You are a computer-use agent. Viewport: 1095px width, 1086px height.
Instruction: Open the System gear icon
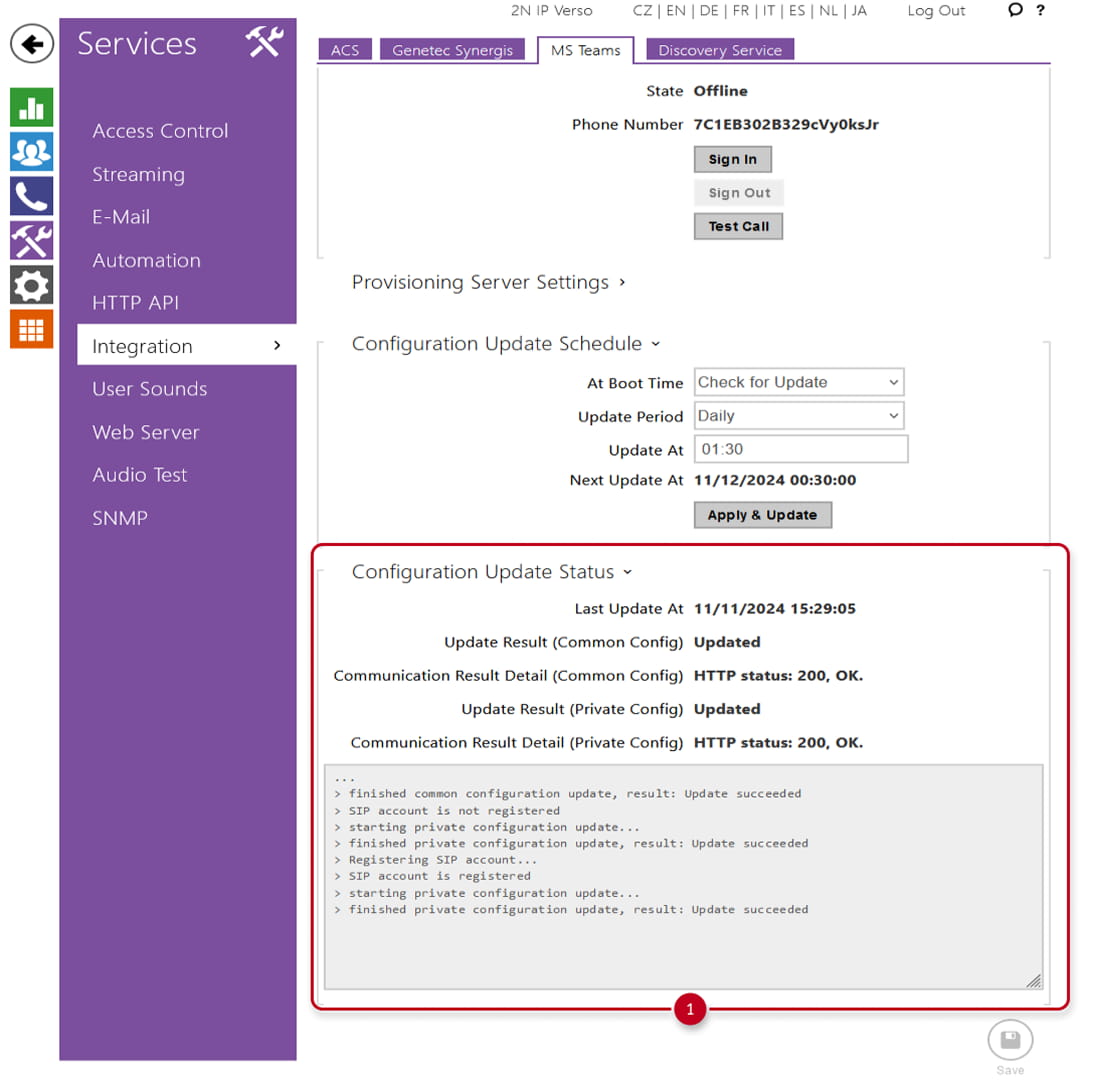point(31,285)
